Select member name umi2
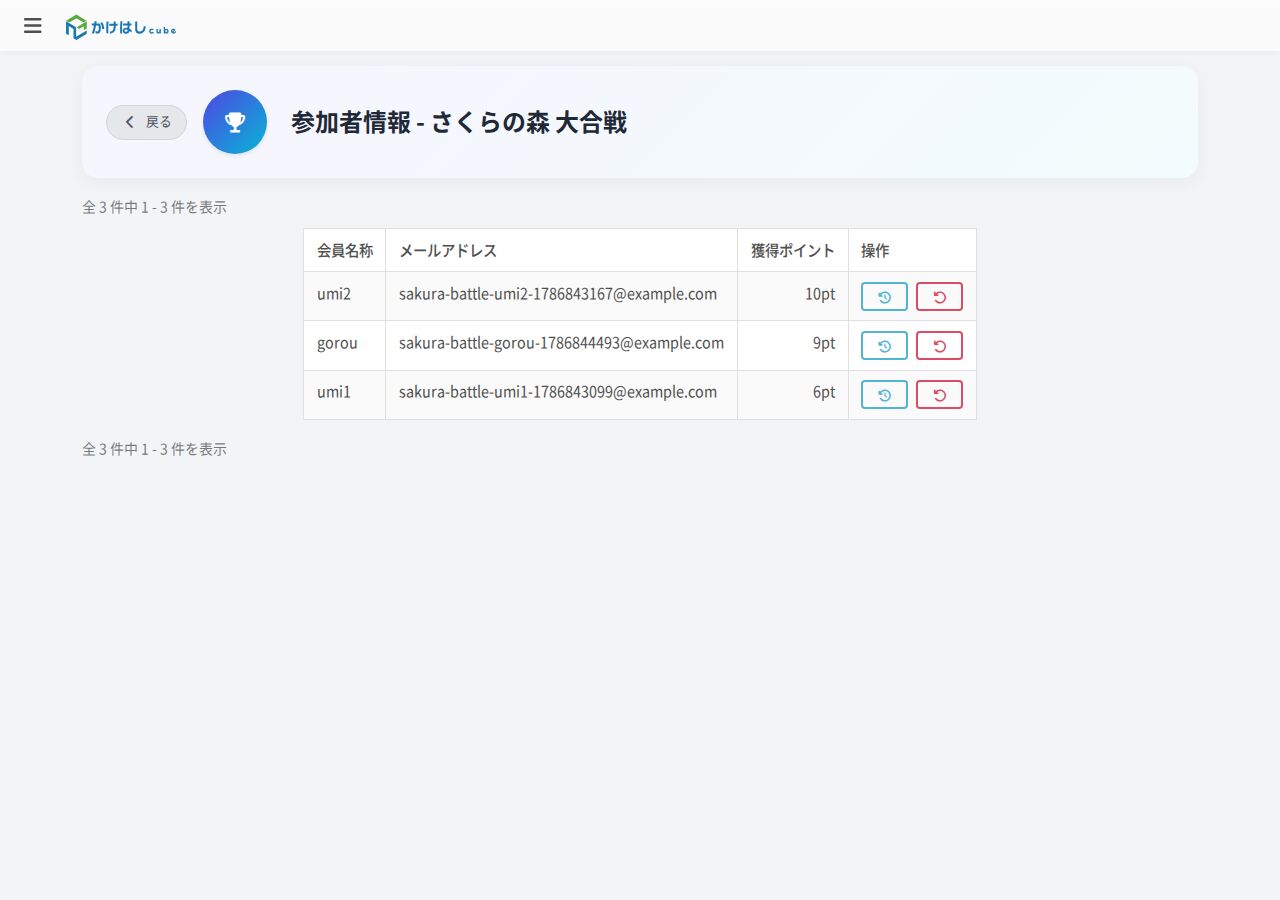 coord(334,294)
